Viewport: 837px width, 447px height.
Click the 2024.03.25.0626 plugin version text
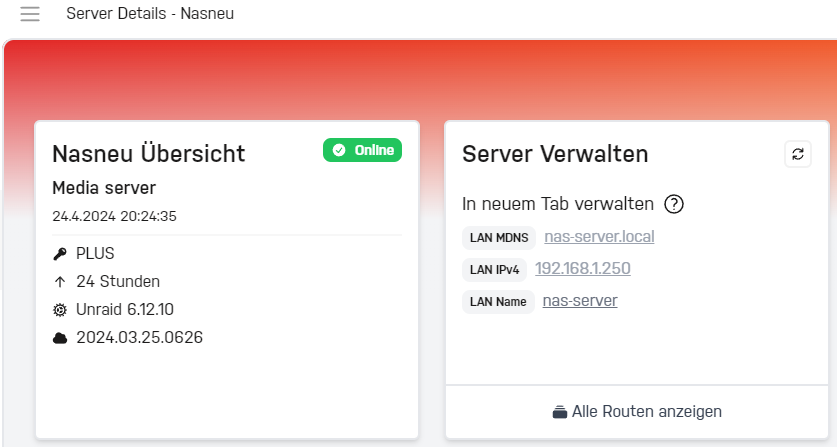(x=139, y=338)
